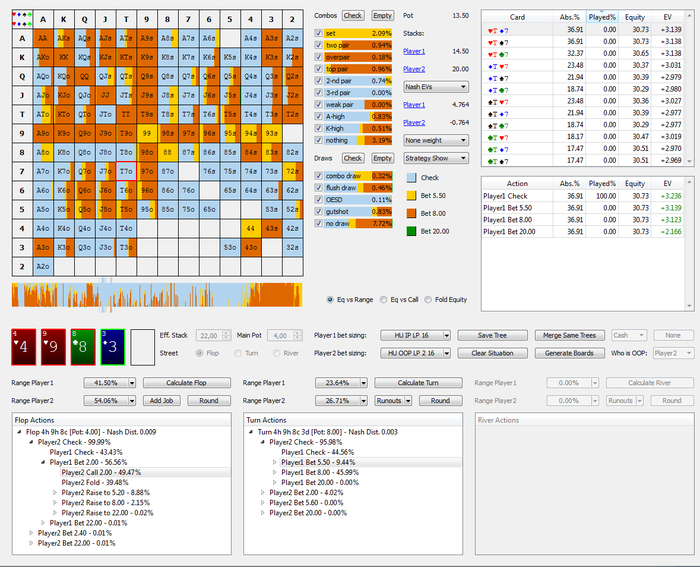Image resolution: width=700 pixels, height=567 pixels.
Task: Click the orange 'Bet 8.00' legend swatch
Action: (411, 213)
